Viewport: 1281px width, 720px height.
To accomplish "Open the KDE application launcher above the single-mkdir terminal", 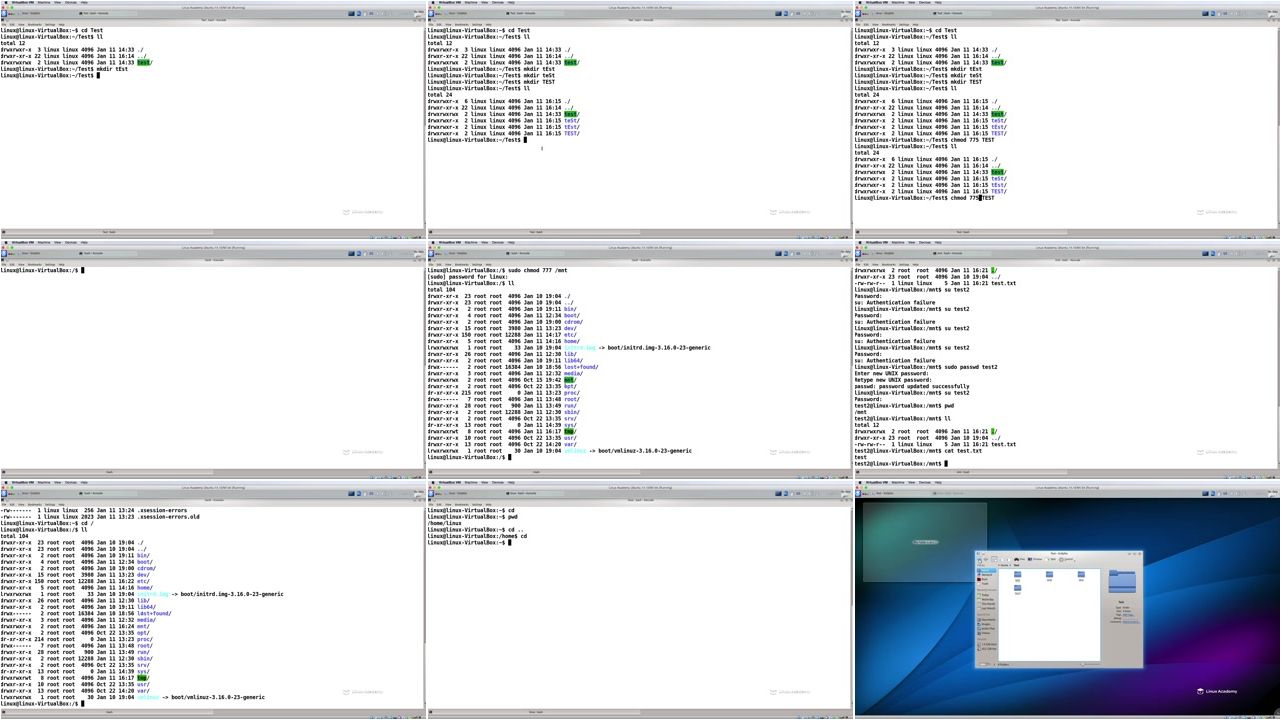I will click(x=4, y=13).
